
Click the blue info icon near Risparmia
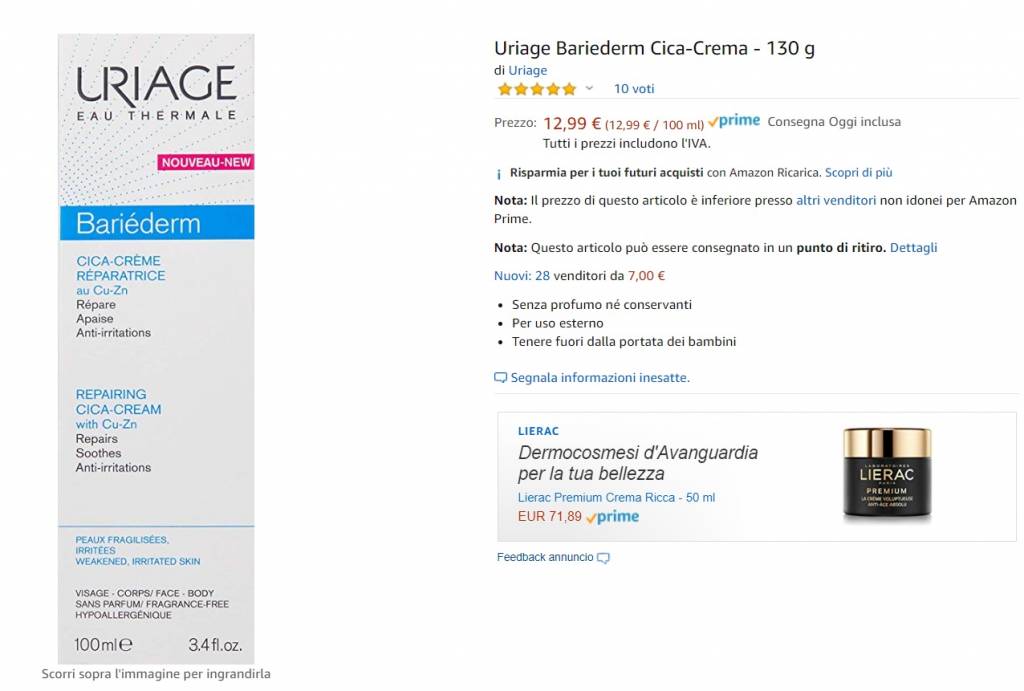coord(499,174)
